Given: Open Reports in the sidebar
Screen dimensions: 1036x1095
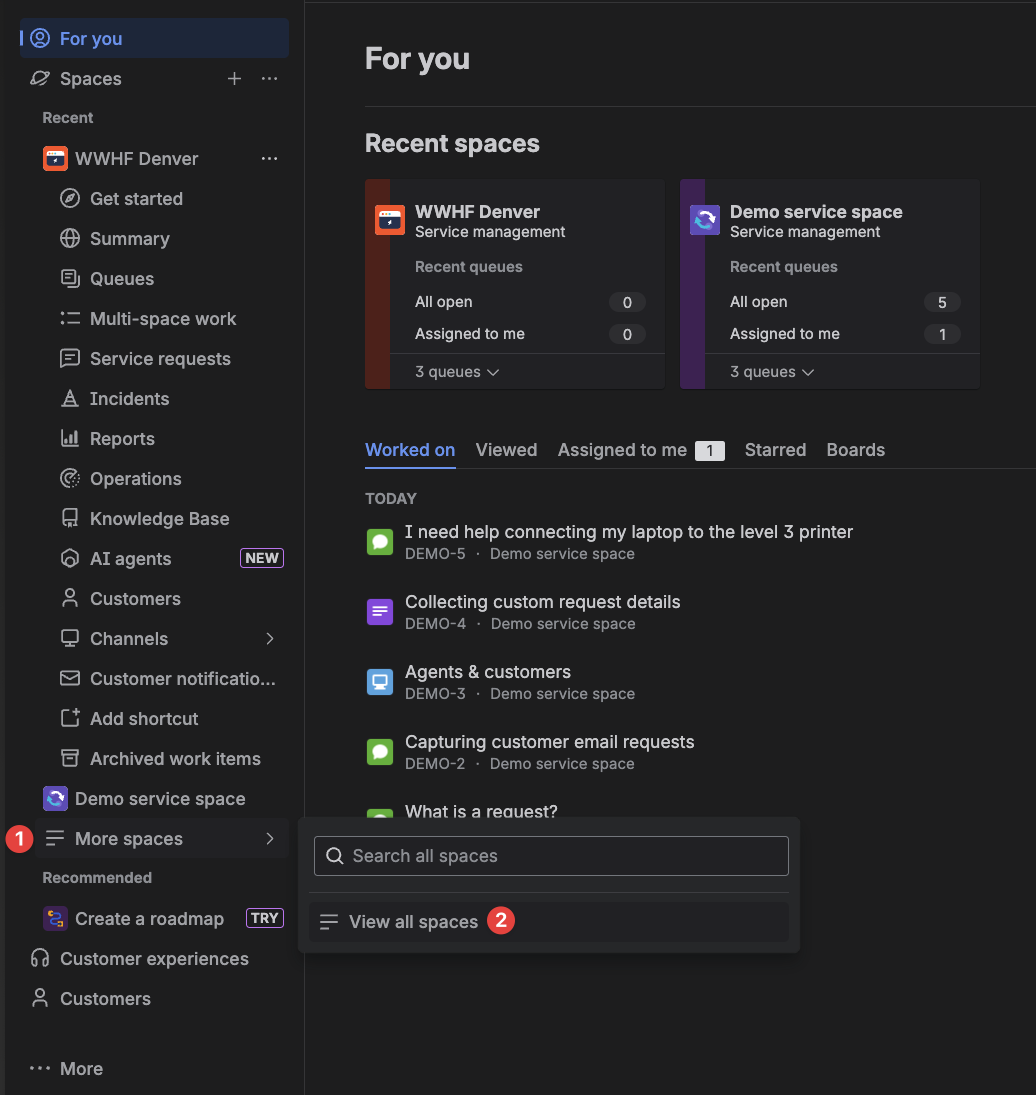Looking at the screenshot, I should click(122, 439).
